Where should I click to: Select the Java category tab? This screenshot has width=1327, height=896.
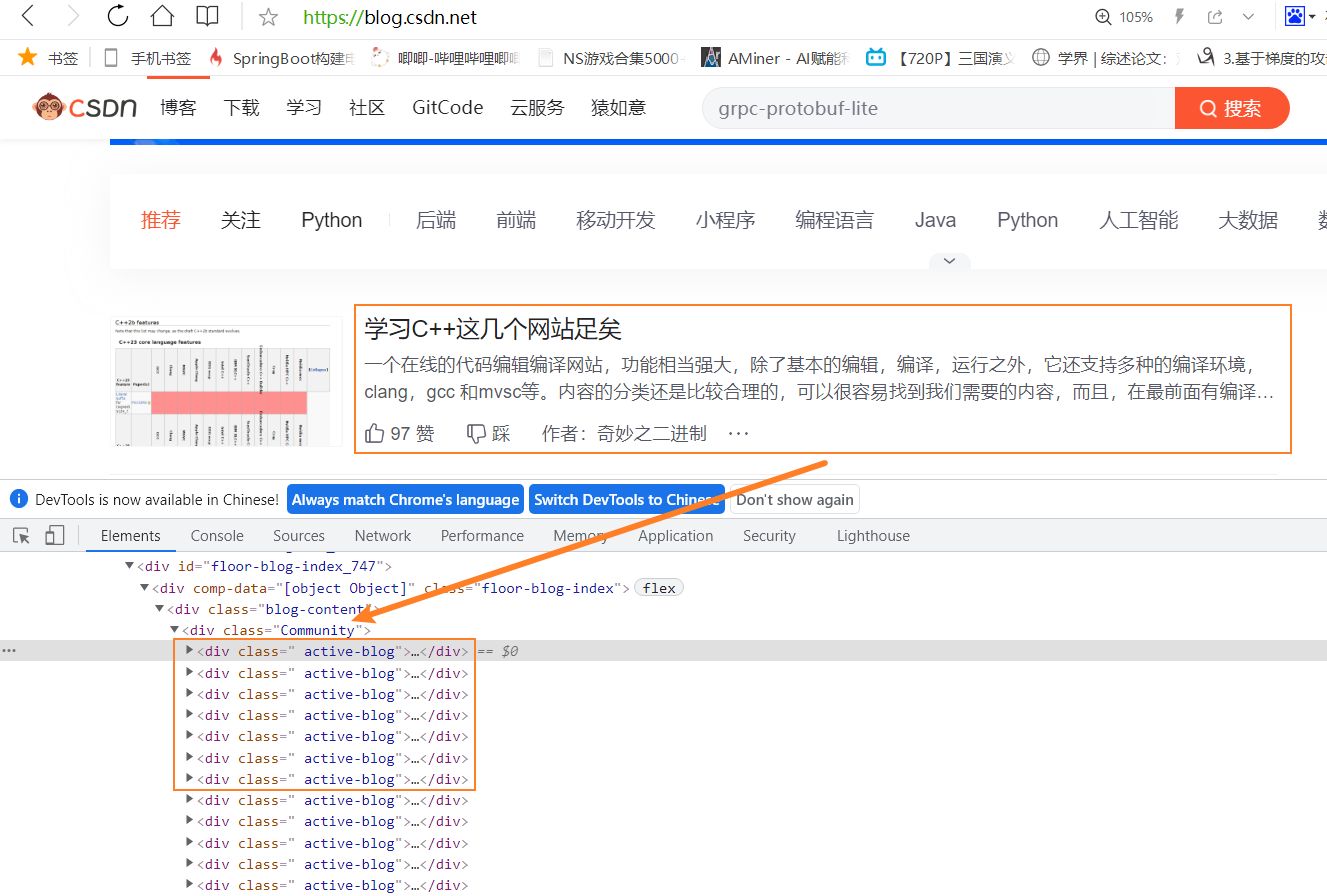935,220
